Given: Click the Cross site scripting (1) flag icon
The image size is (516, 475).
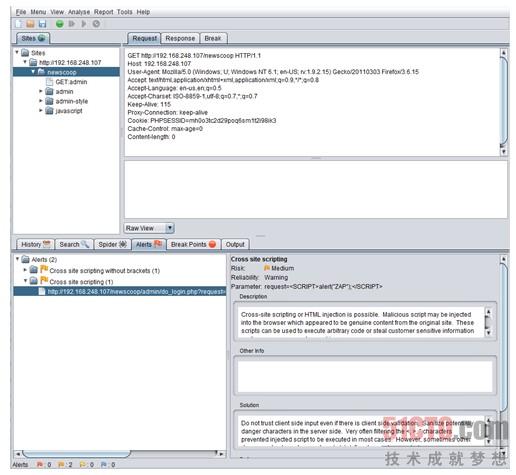Looking at the screenshot, I should tap(44, 280).
